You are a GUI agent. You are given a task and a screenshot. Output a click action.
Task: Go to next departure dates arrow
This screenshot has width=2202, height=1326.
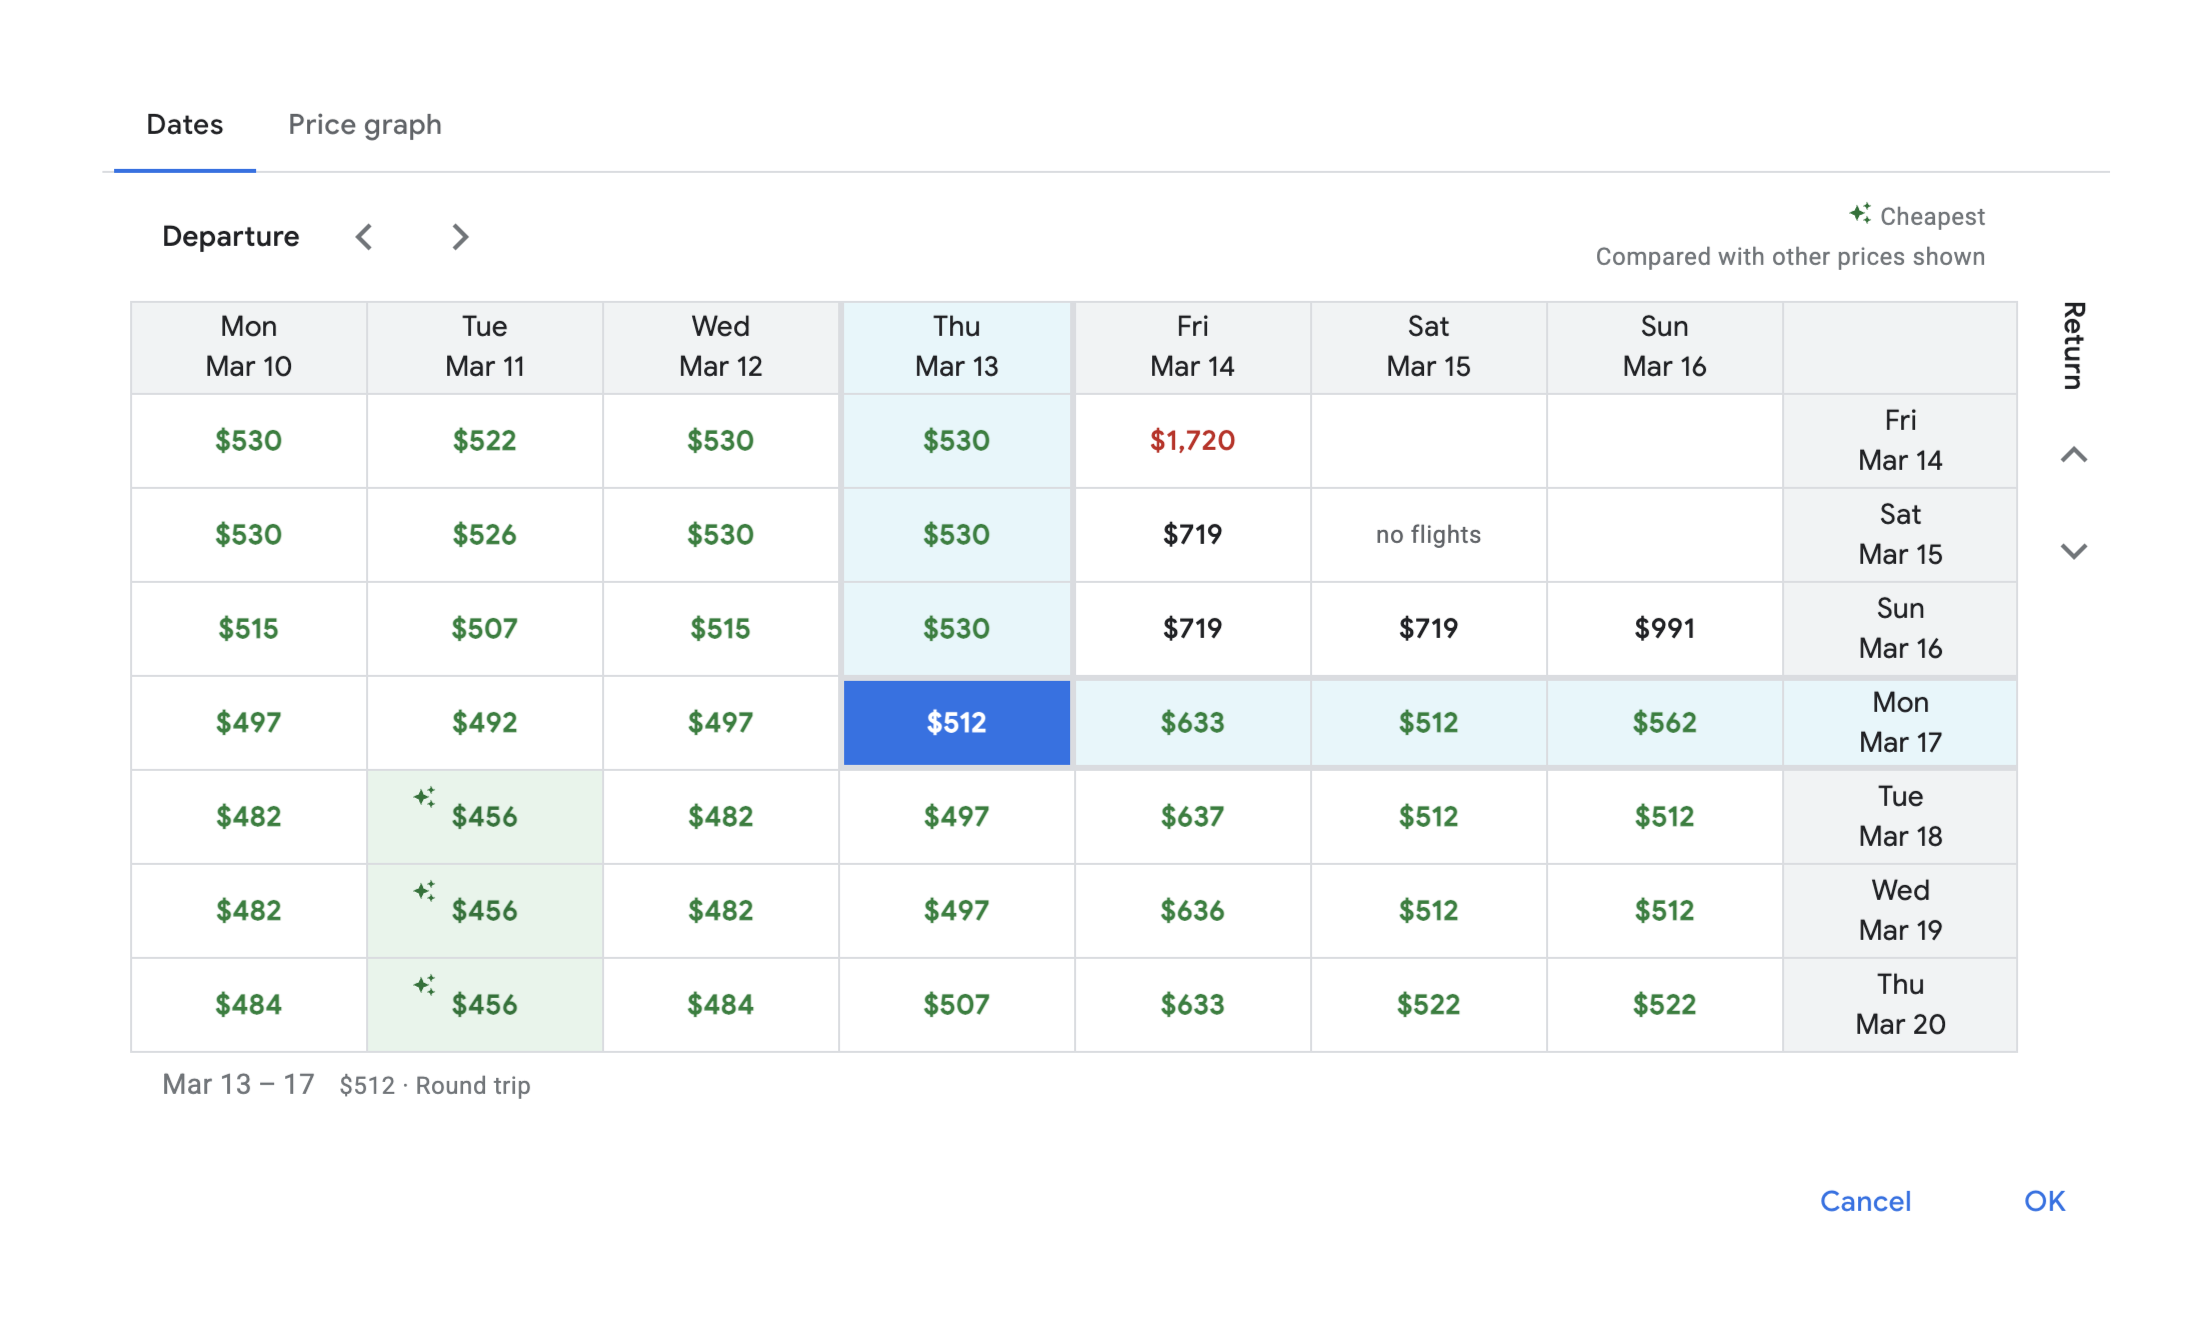tap(460, 237)
